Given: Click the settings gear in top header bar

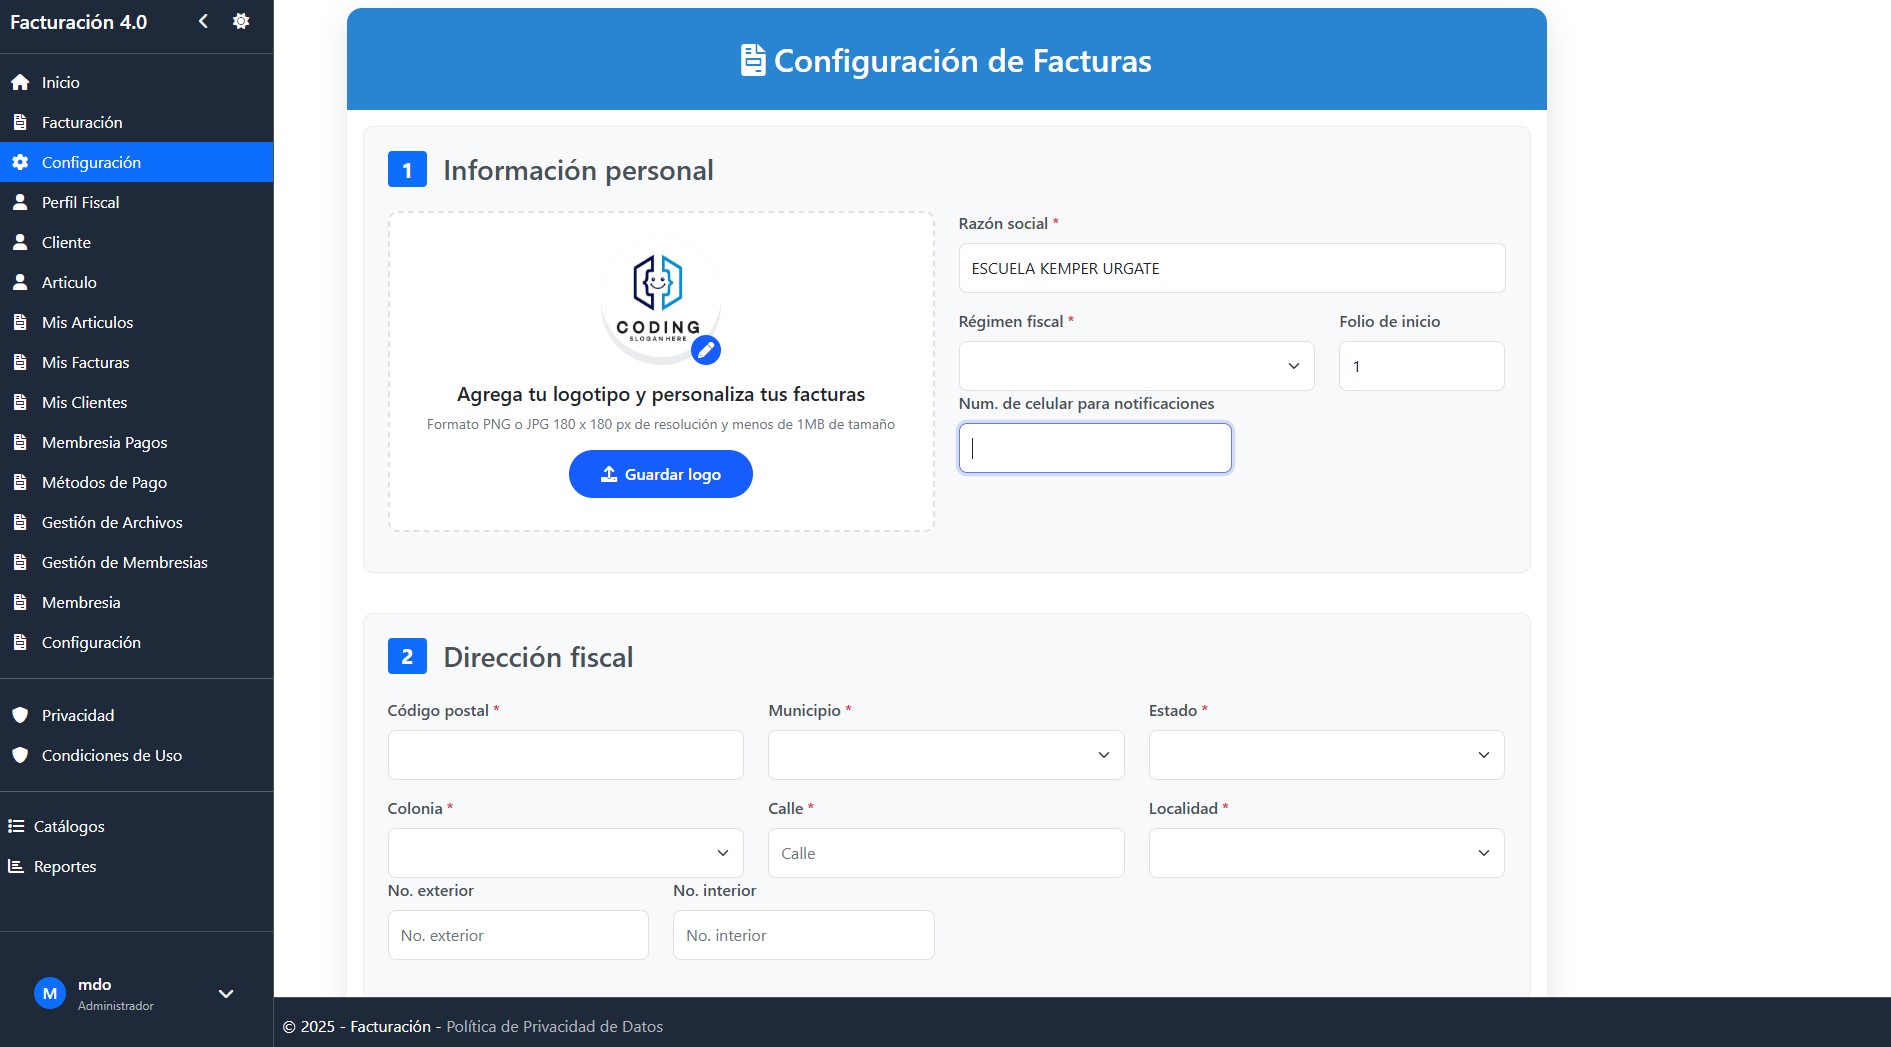Looking at the screenshot, I should (x=240, y=20).
